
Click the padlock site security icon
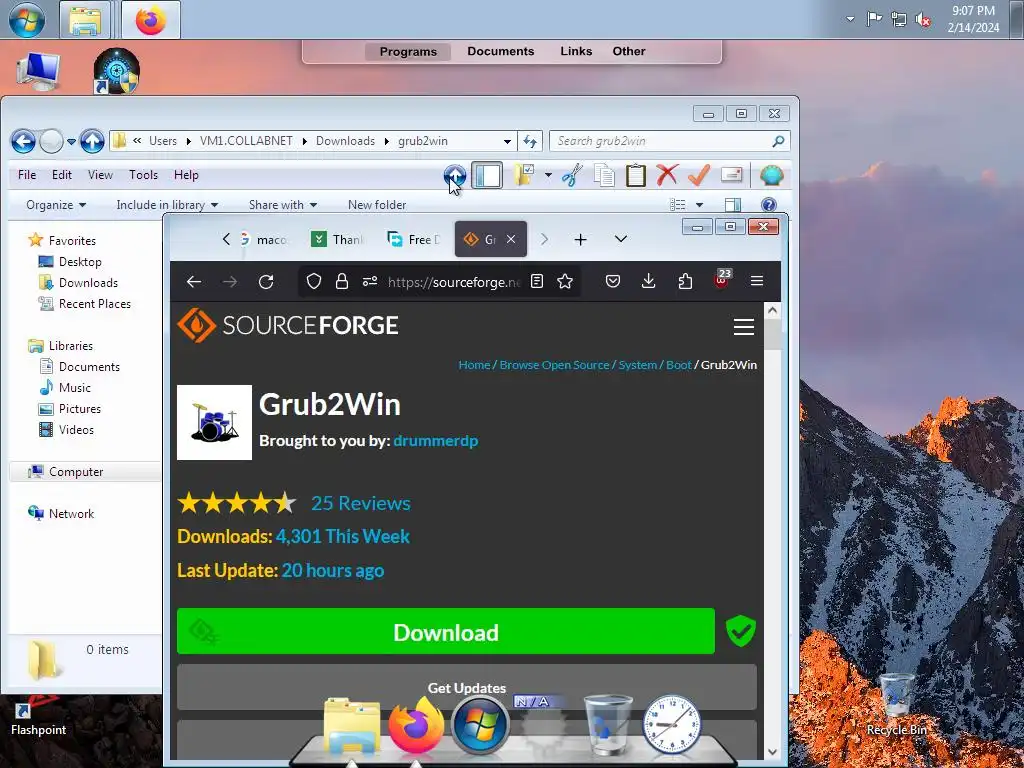coord(342,281)
